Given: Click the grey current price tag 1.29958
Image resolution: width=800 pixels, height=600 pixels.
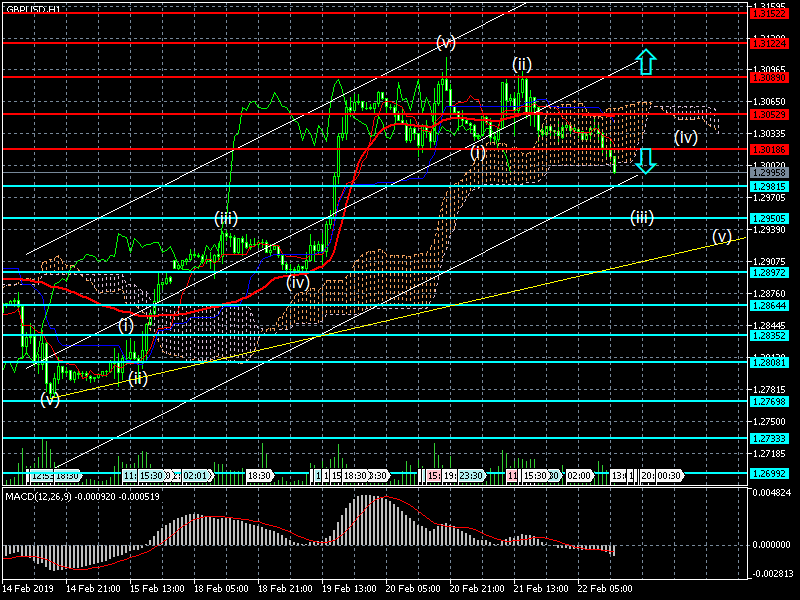Looking at the screenshot, I should tap(769, 172).
